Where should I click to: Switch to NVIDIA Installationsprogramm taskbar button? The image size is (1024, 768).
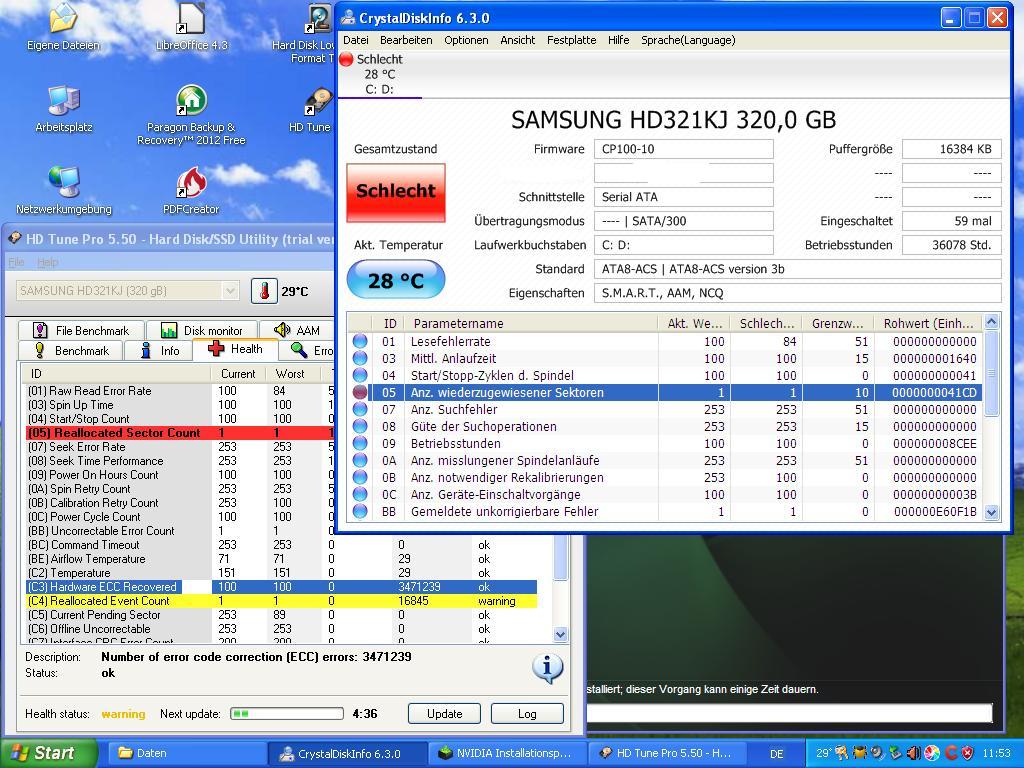click(507, 753)
